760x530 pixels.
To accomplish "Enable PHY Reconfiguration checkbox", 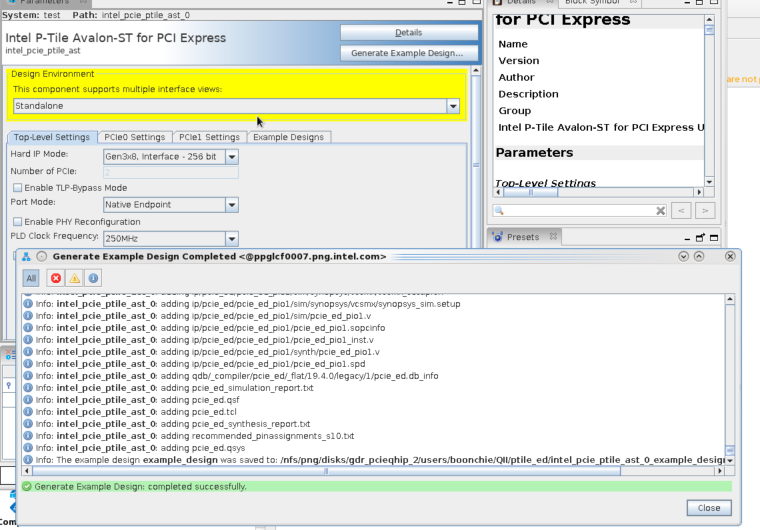I will [18, 222].
